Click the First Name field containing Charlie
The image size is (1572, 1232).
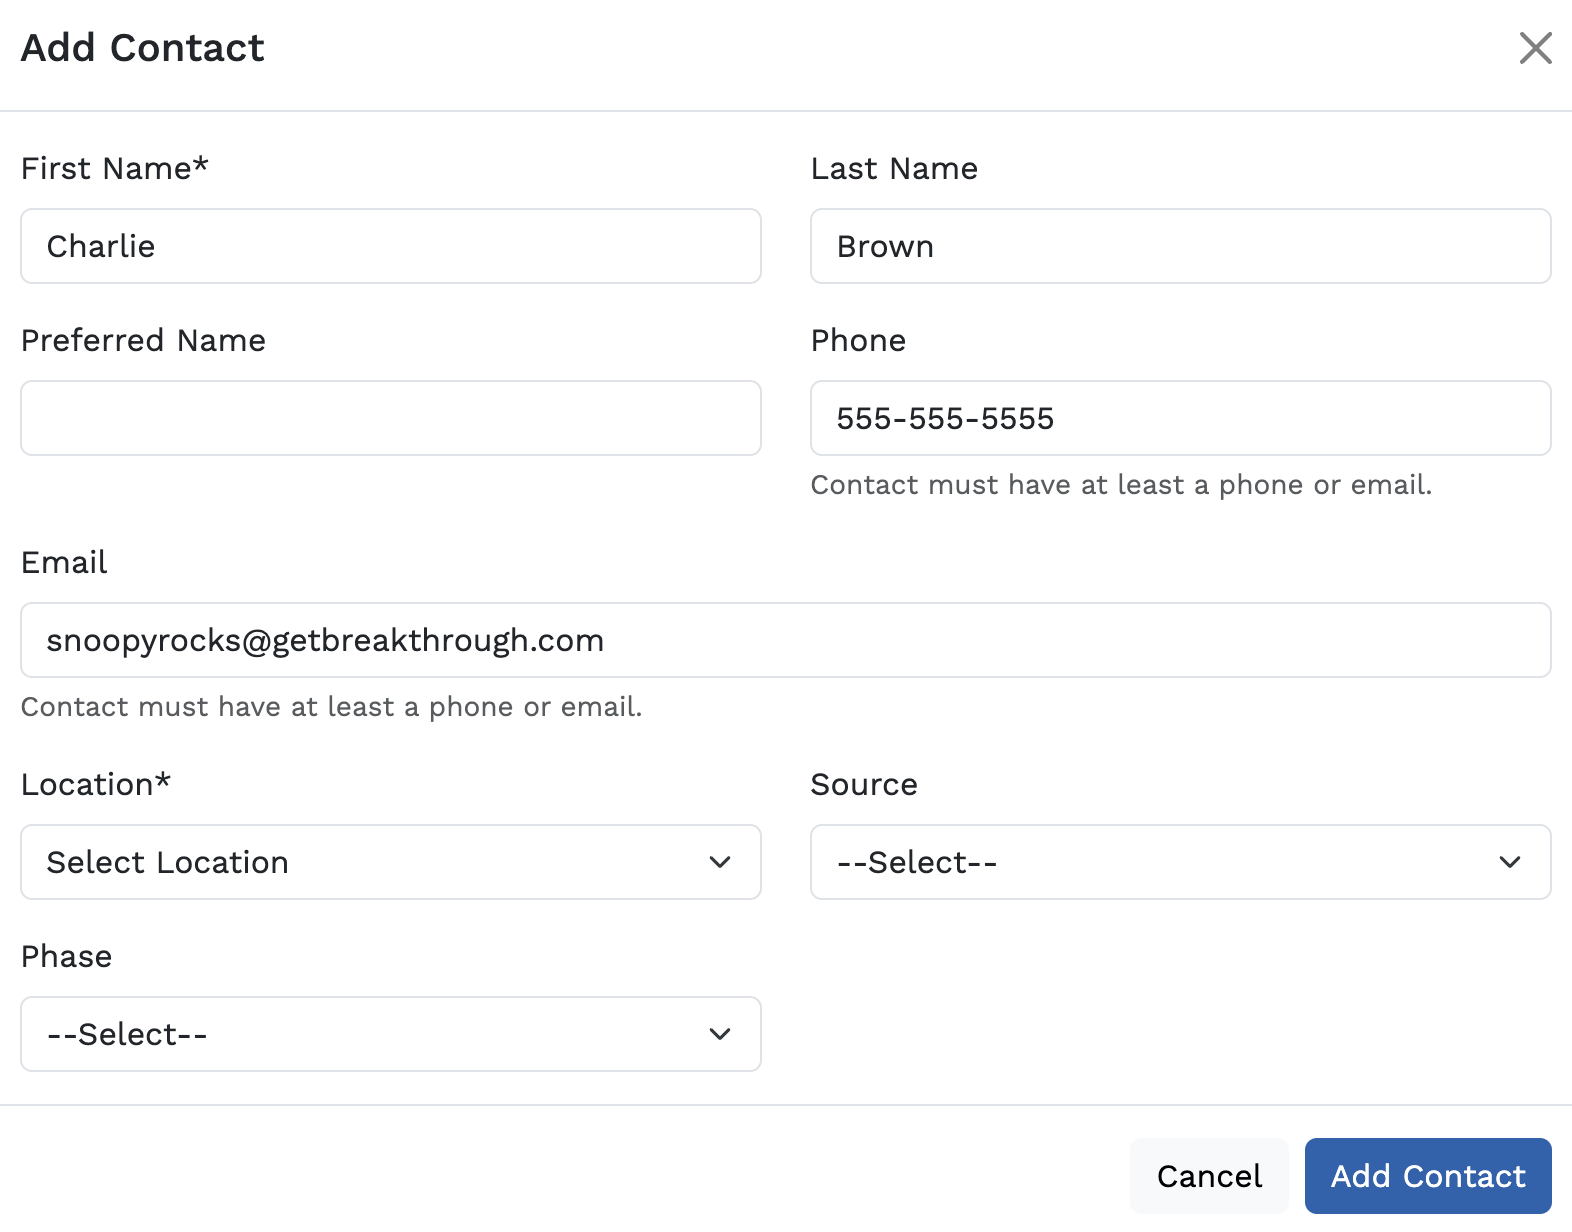(391, 246)
